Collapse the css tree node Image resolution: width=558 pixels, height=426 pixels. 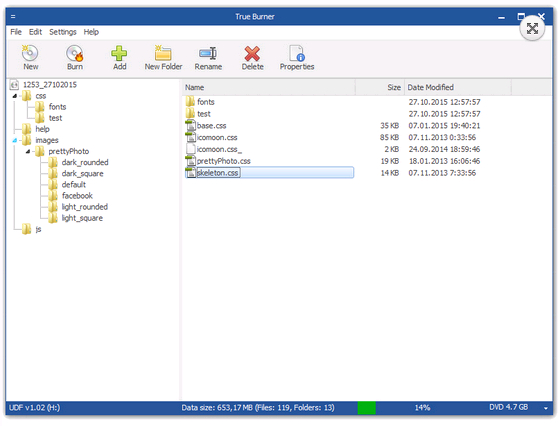(x=15, y=96)
